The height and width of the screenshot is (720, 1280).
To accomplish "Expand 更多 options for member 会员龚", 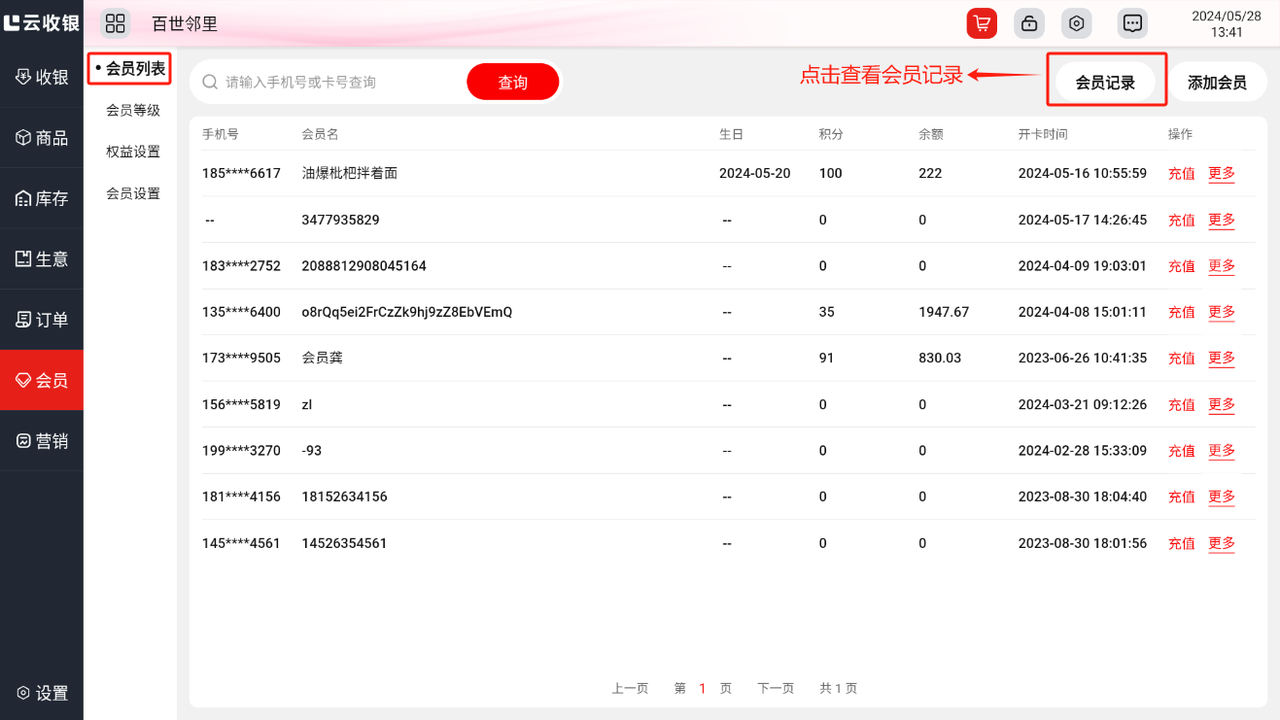I will [x=1221, y=358].
